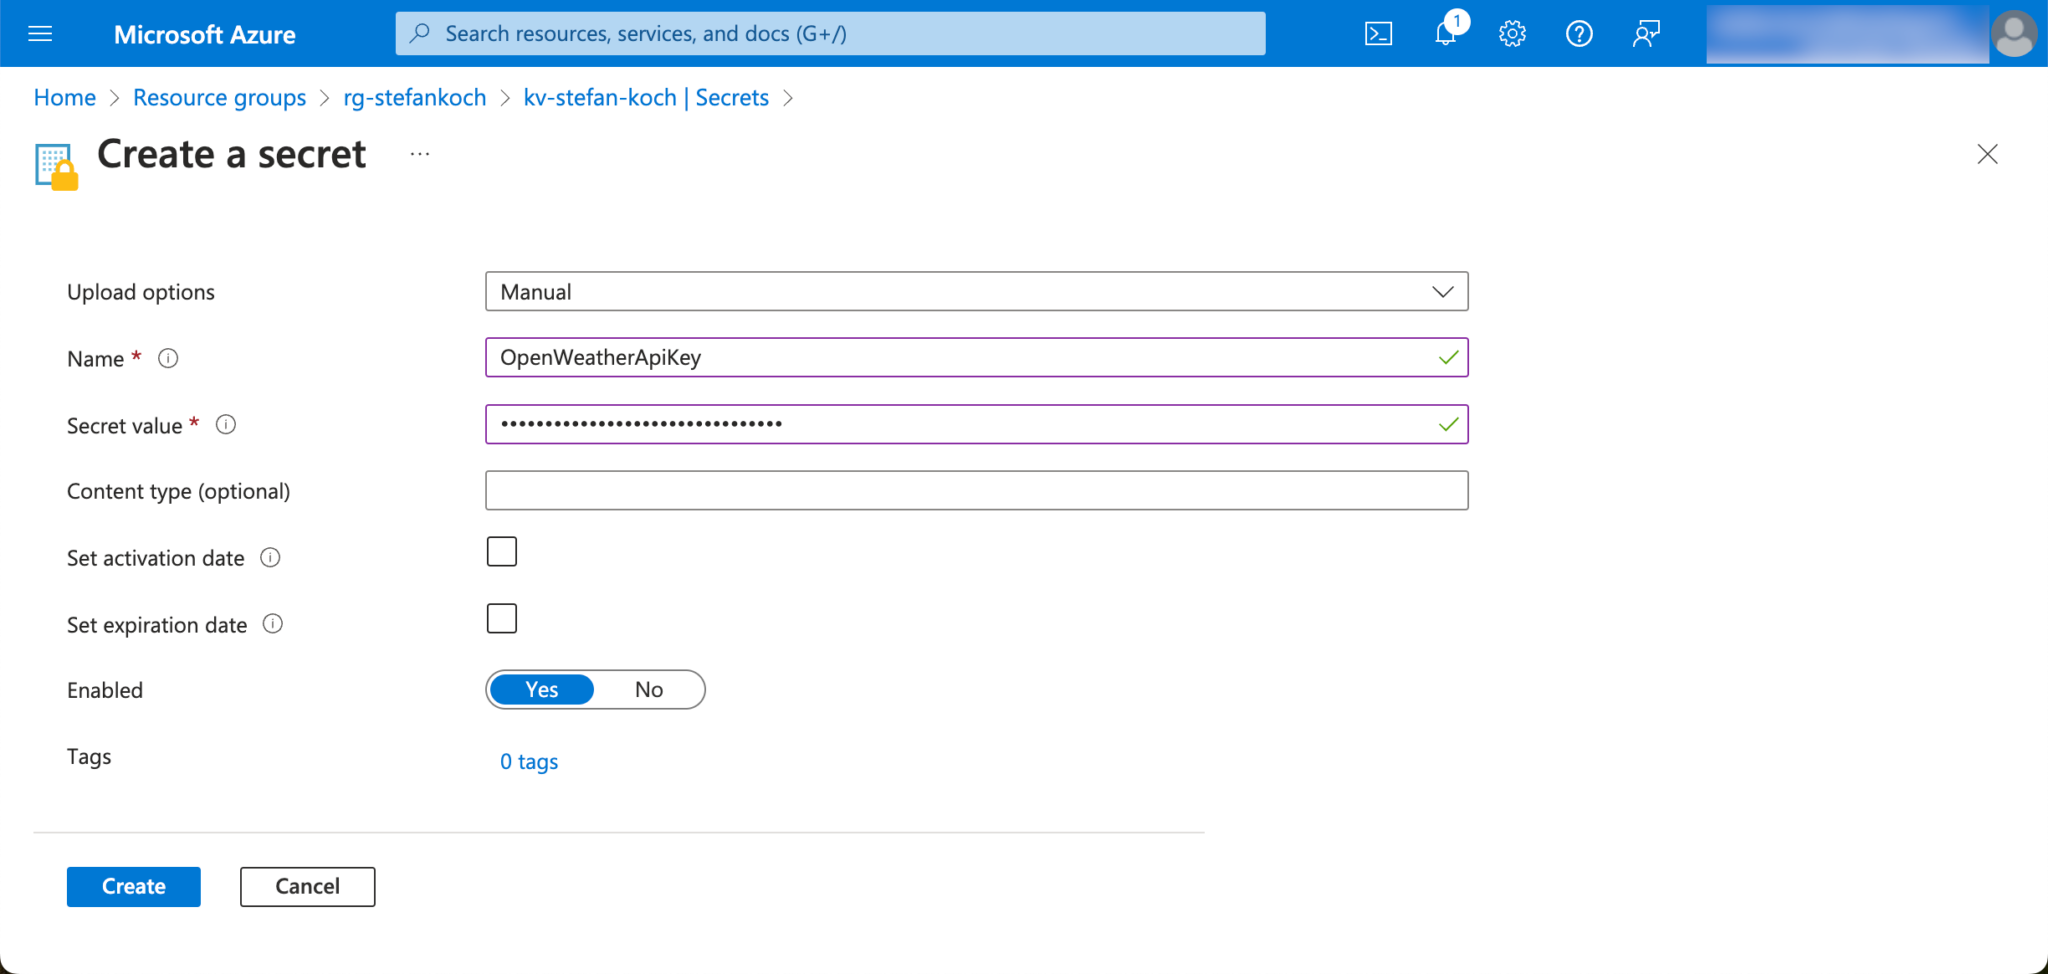Enable the Set activation date checkbox

pos(502,552)
